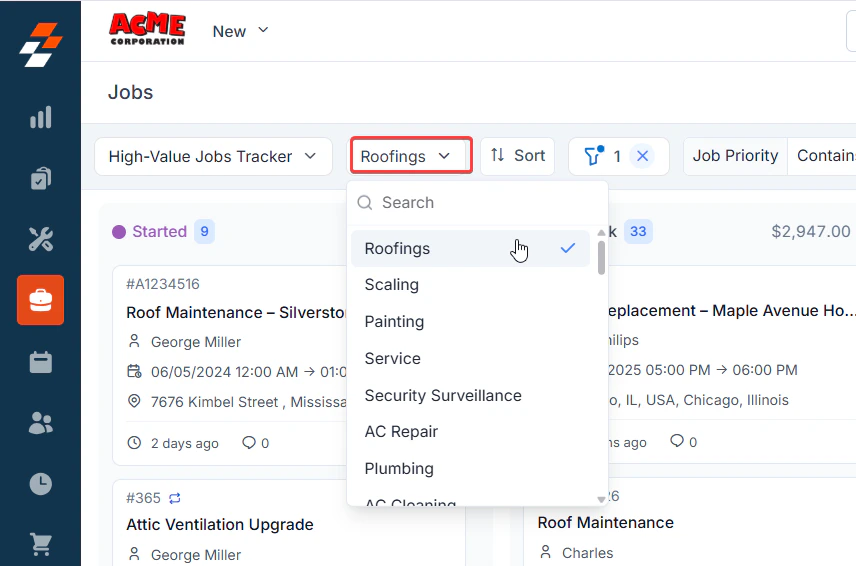The image size is (856, 566).
Task: Clear the active filter with X
Action: (643, 156)
